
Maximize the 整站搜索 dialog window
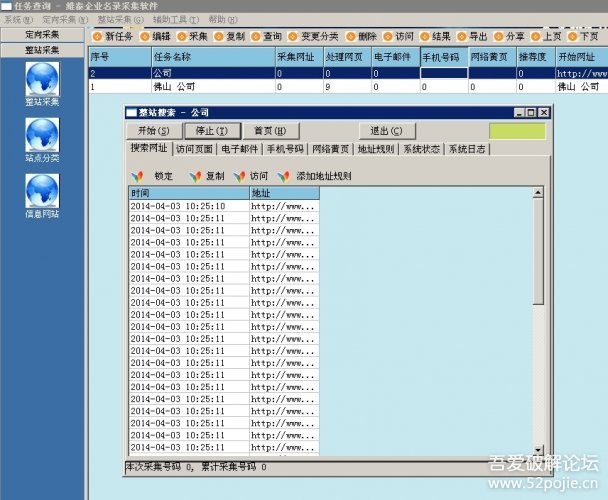531,112
